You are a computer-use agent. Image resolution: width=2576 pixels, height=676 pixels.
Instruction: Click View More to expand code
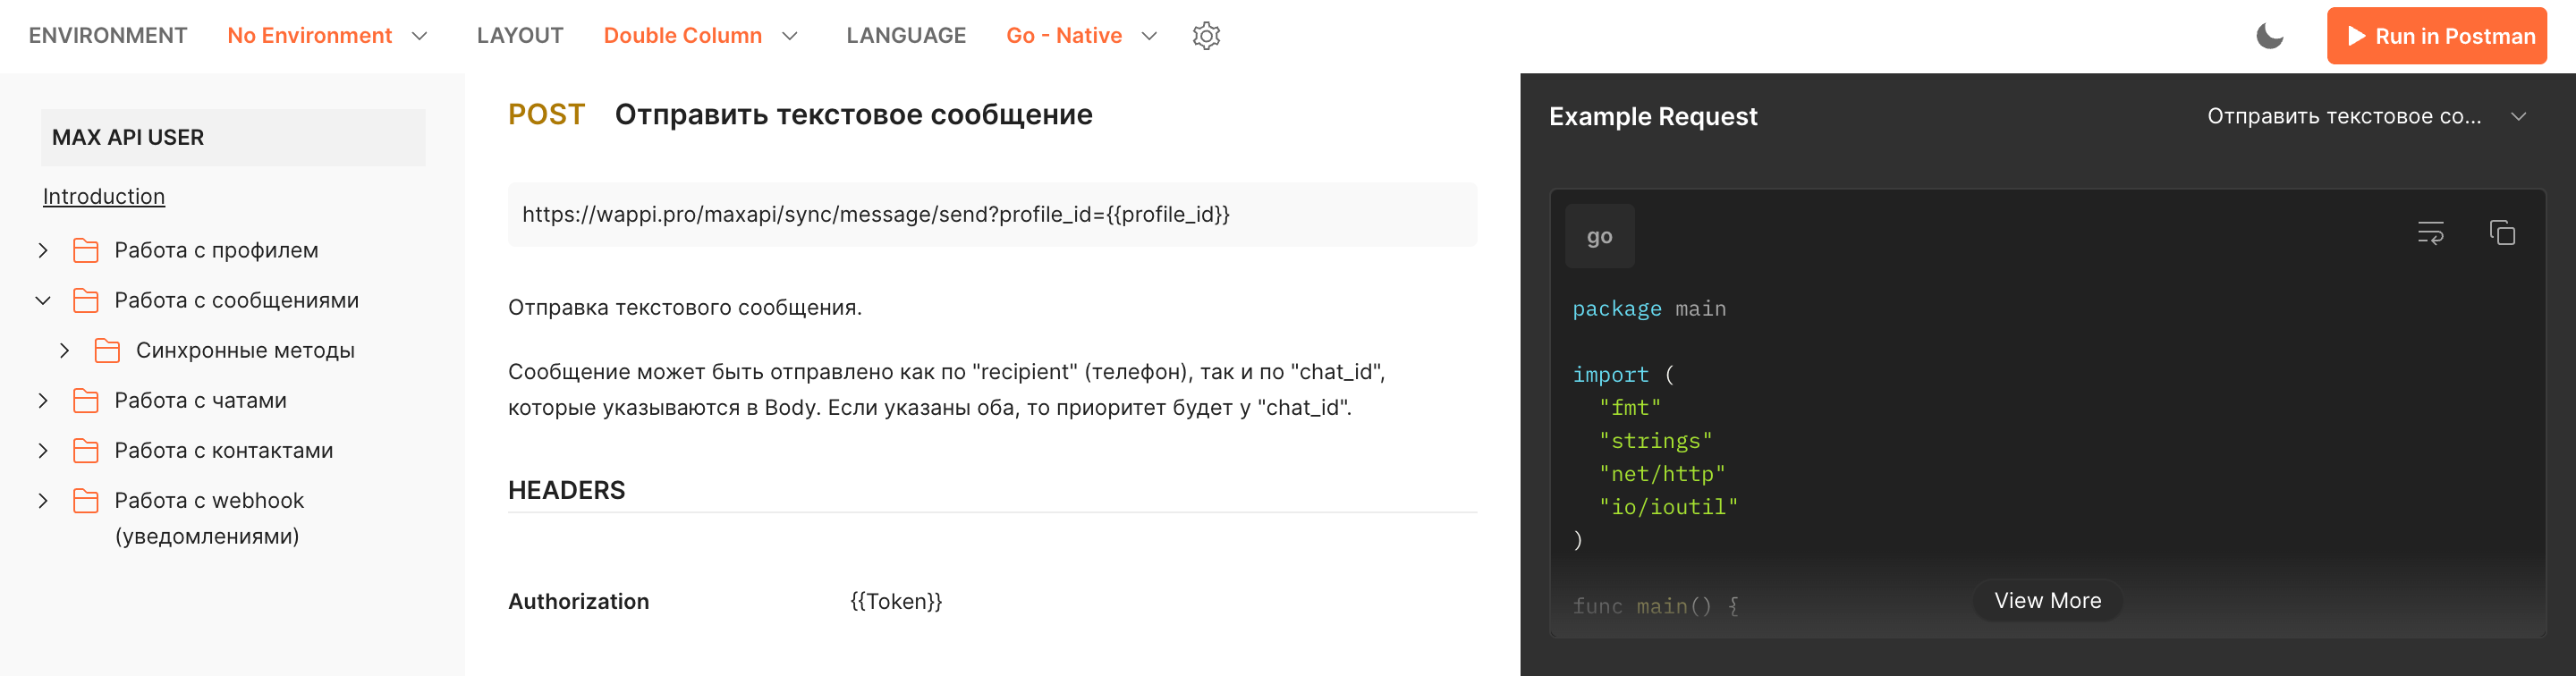click(x=2047, y=600)
